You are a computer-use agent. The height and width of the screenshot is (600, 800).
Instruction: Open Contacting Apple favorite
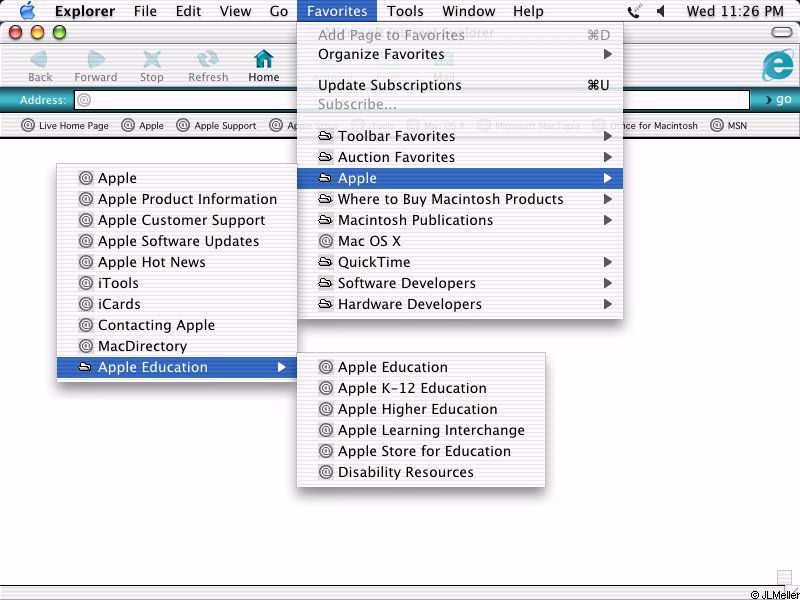pos(177,325)
